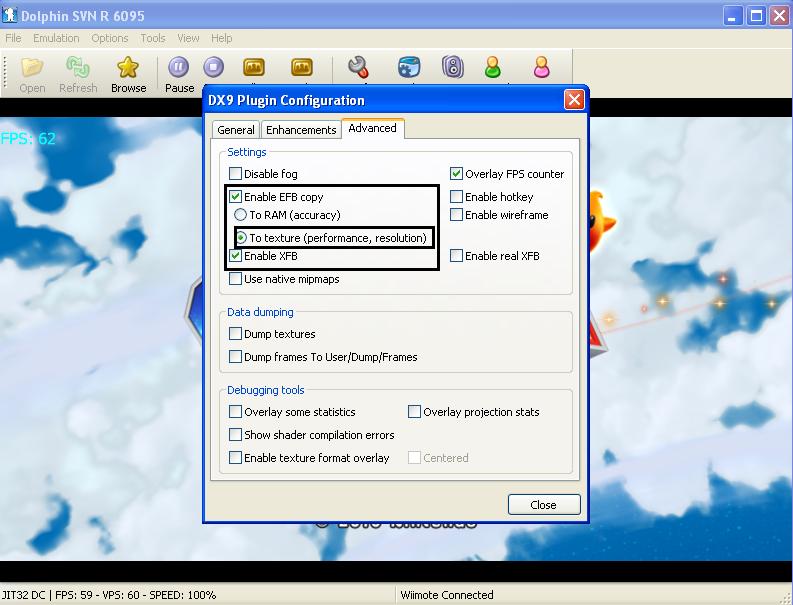The width and height of the screenshot is (793, 605).
Task: Click the Data dumping group label
Action: click(260, 312)
